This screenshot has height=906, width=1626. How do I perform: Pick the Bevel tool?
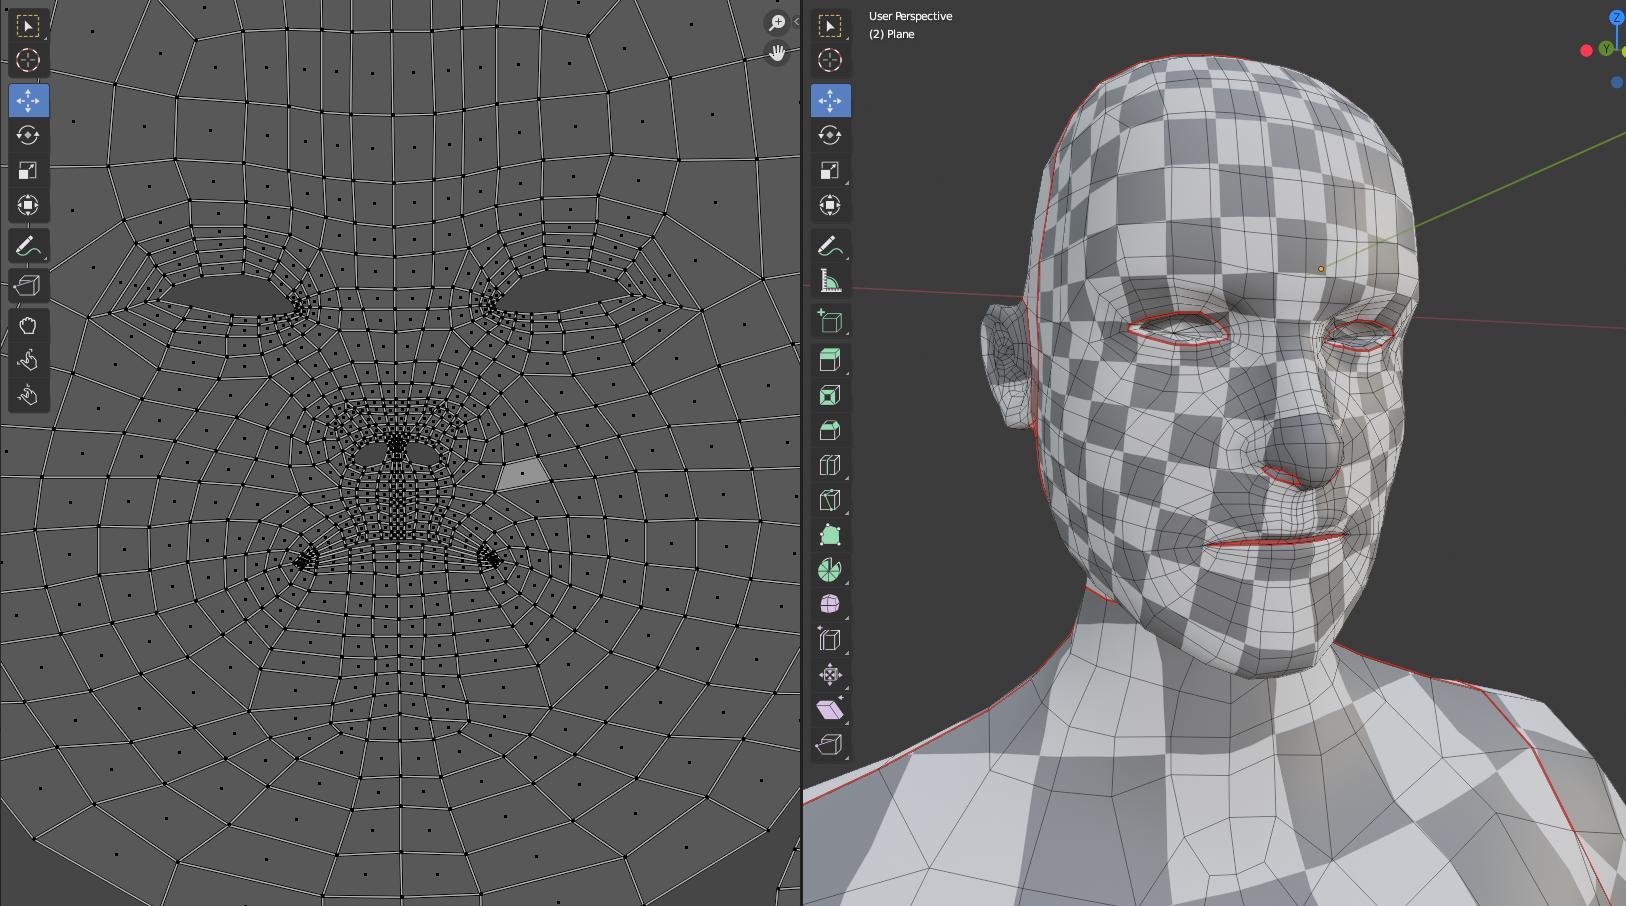point(830,430)
